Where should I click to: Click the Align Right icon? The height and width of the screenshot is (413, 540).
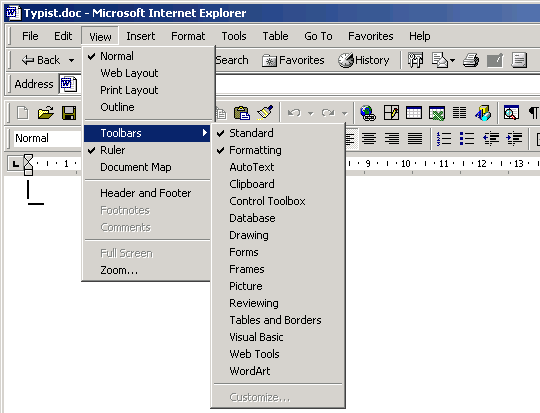(392, 138)
